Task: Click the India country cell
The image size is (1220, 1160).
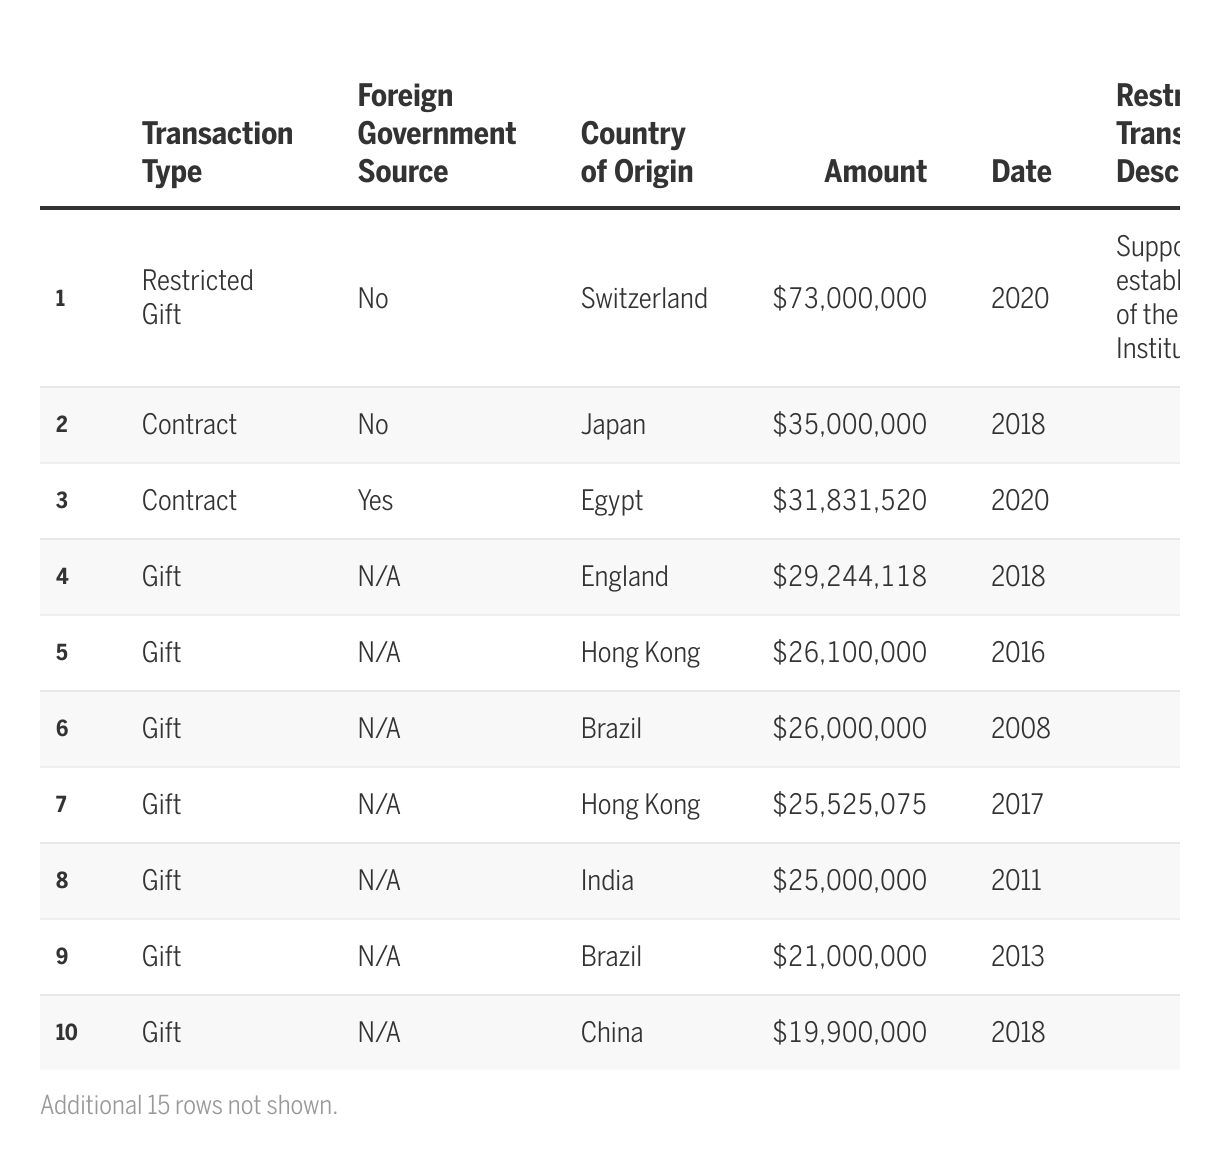Action: point(607,880)
